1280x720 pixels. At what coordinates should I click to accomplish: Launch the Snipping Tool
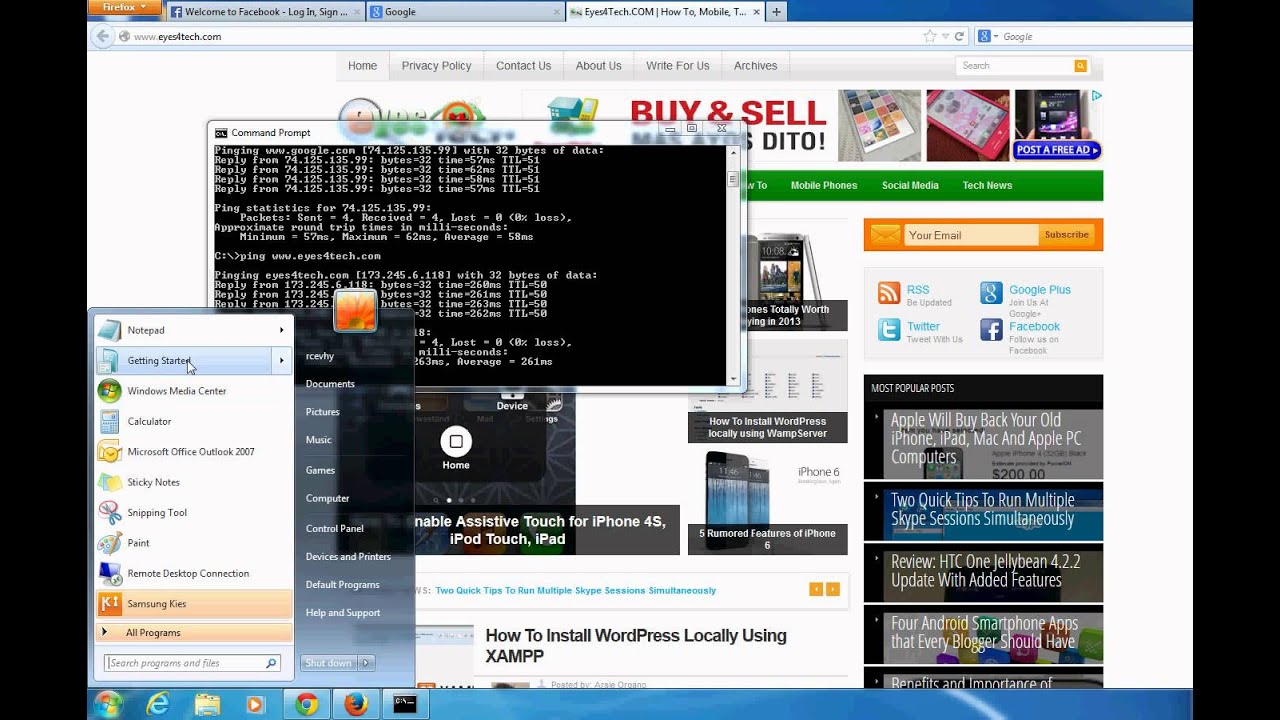point(194,513)
